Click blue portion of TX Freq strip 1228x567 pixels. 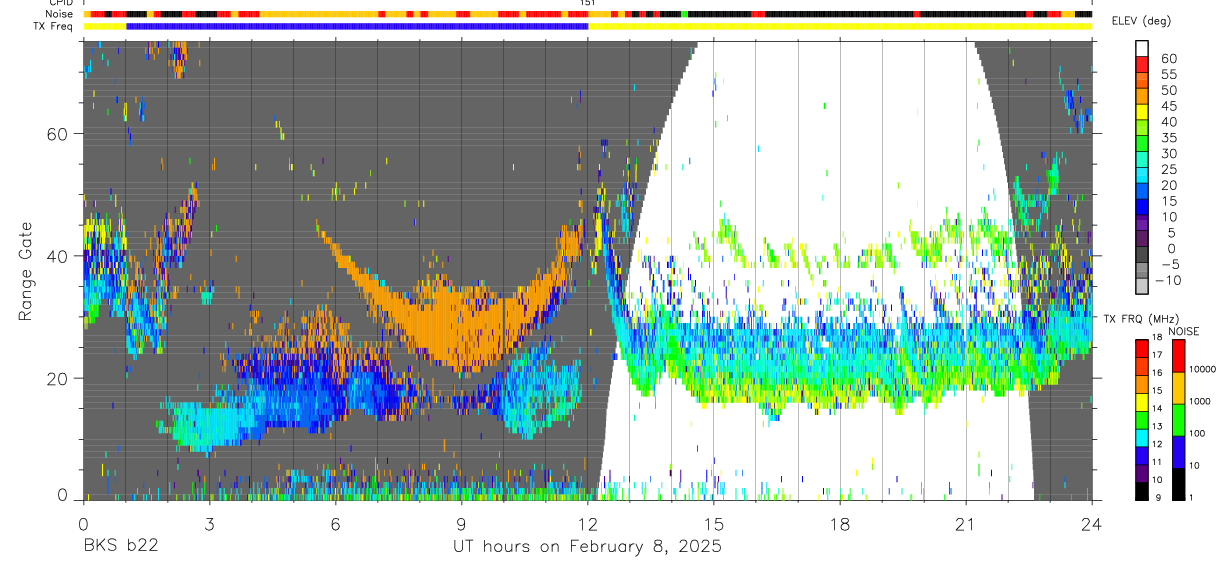click(357, 26)
